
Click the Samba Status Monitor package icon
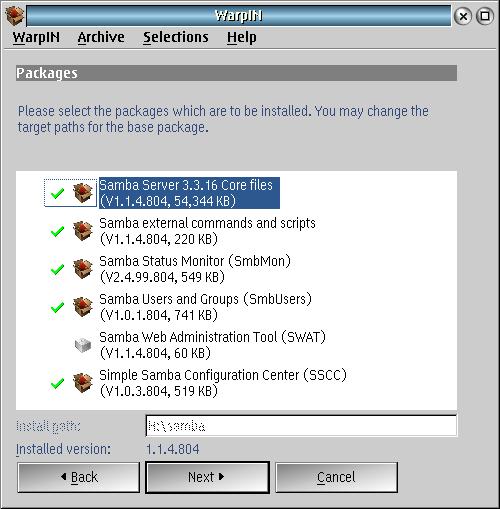pyautogui.click(x=83, y=269)
